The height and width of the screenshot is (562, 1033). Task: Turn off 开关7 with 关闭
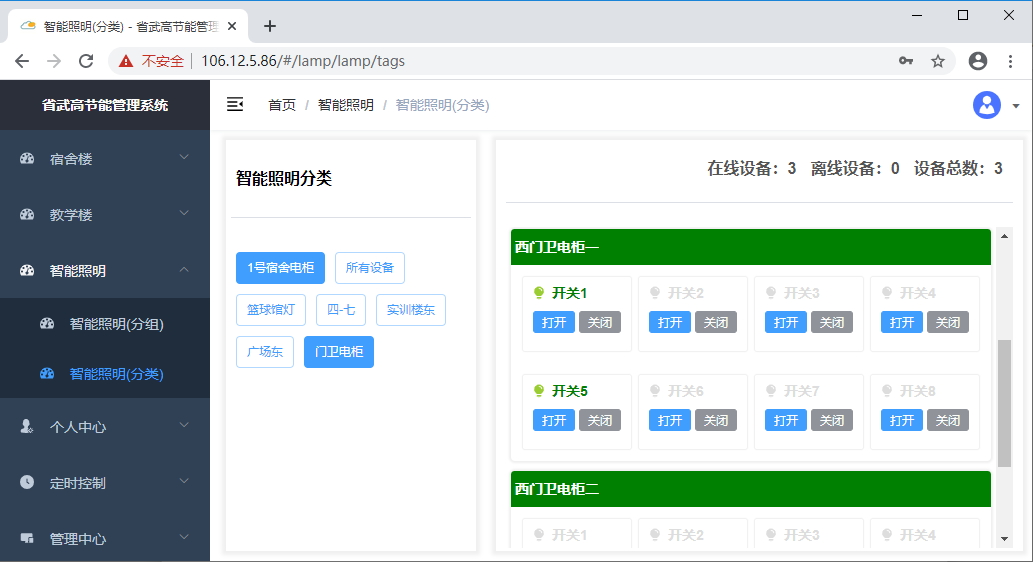click(832, 420)
